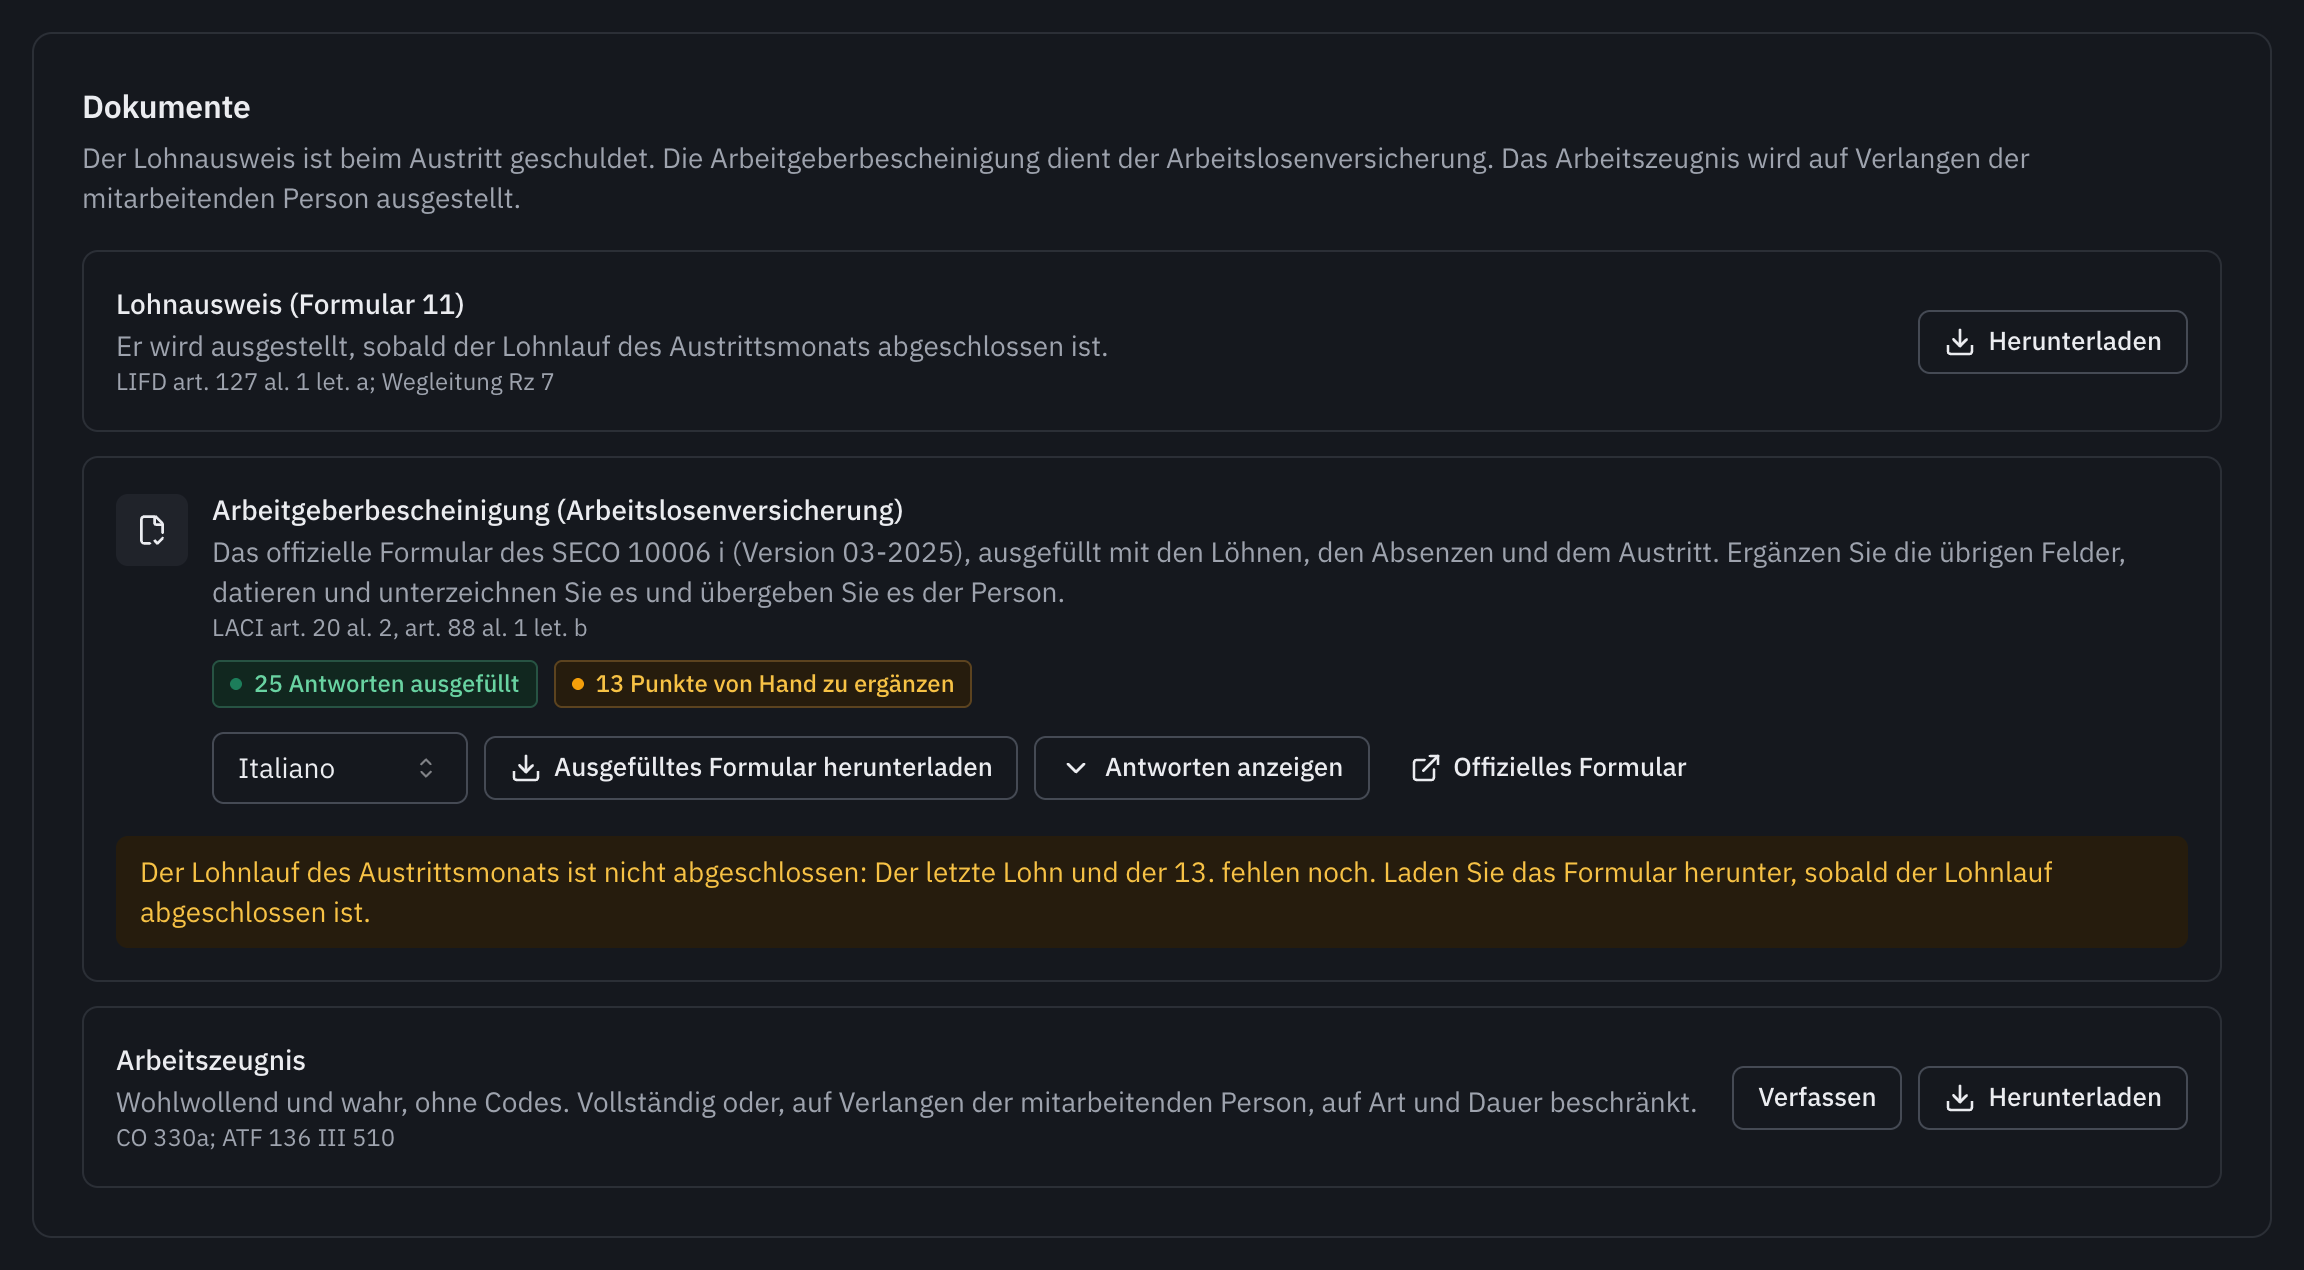Click the download icon in Ausgefülltes Formular herunterladen

pos(525,768)
